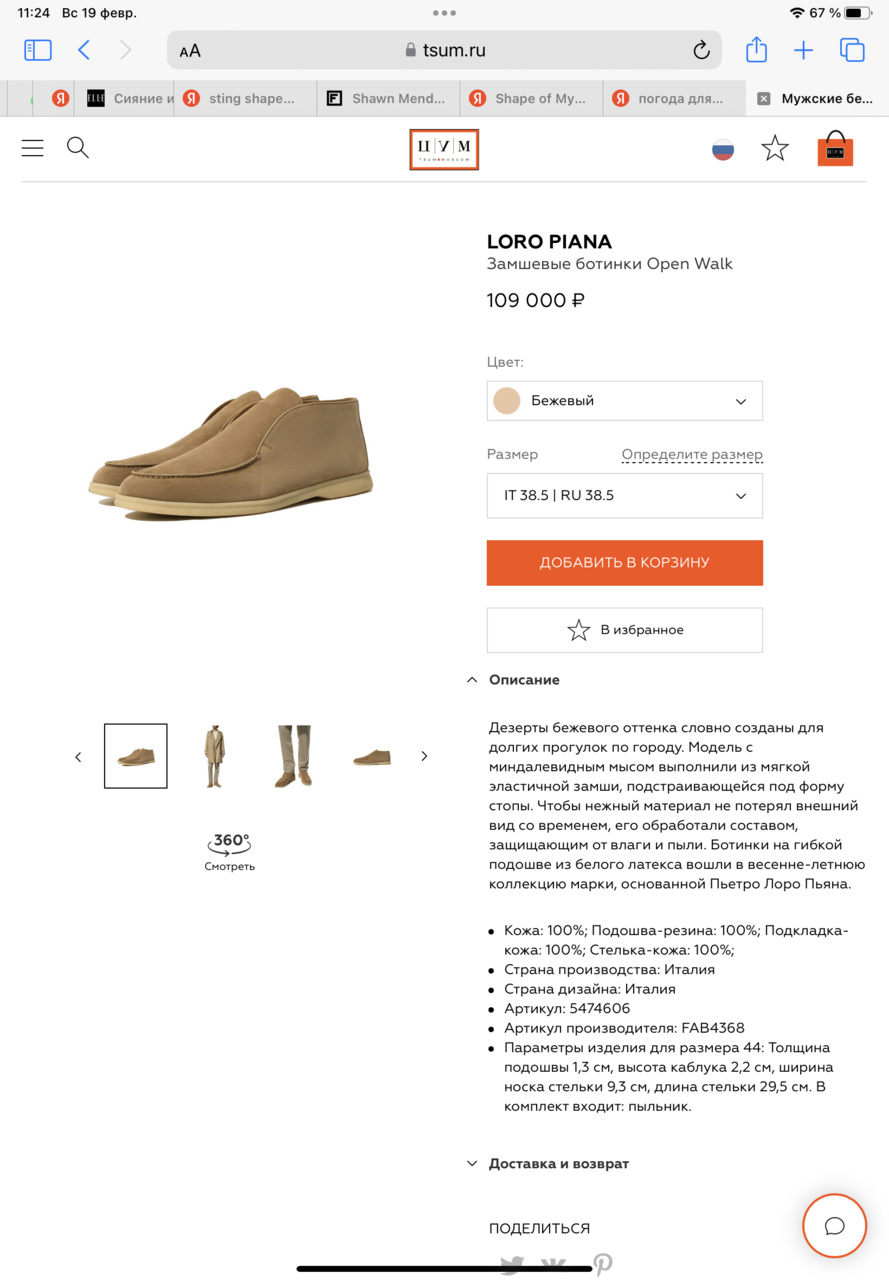Select the model in coat thumbnail
The height and width of the screenshot is (1280, 889).
tap(214, 756)
